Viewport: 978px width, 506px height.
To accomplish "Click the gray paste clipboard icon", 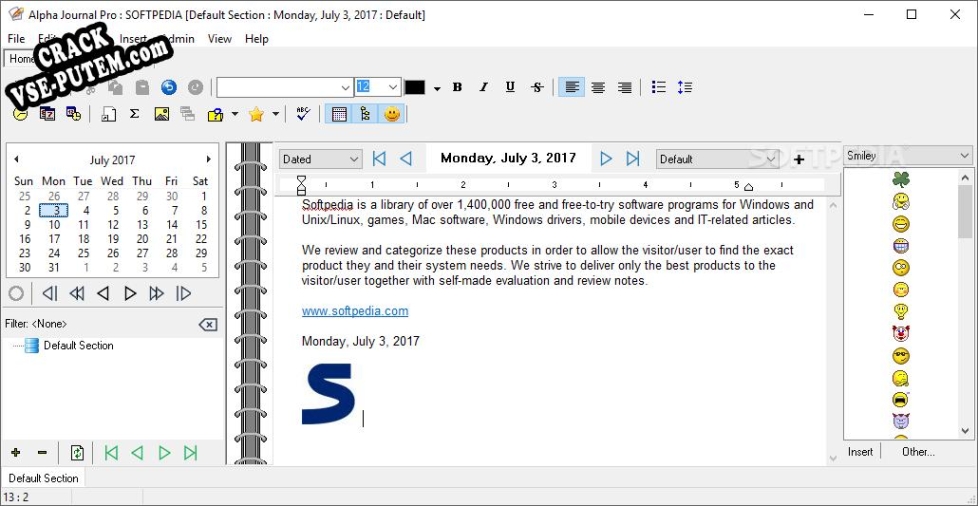I will (142, 87).
